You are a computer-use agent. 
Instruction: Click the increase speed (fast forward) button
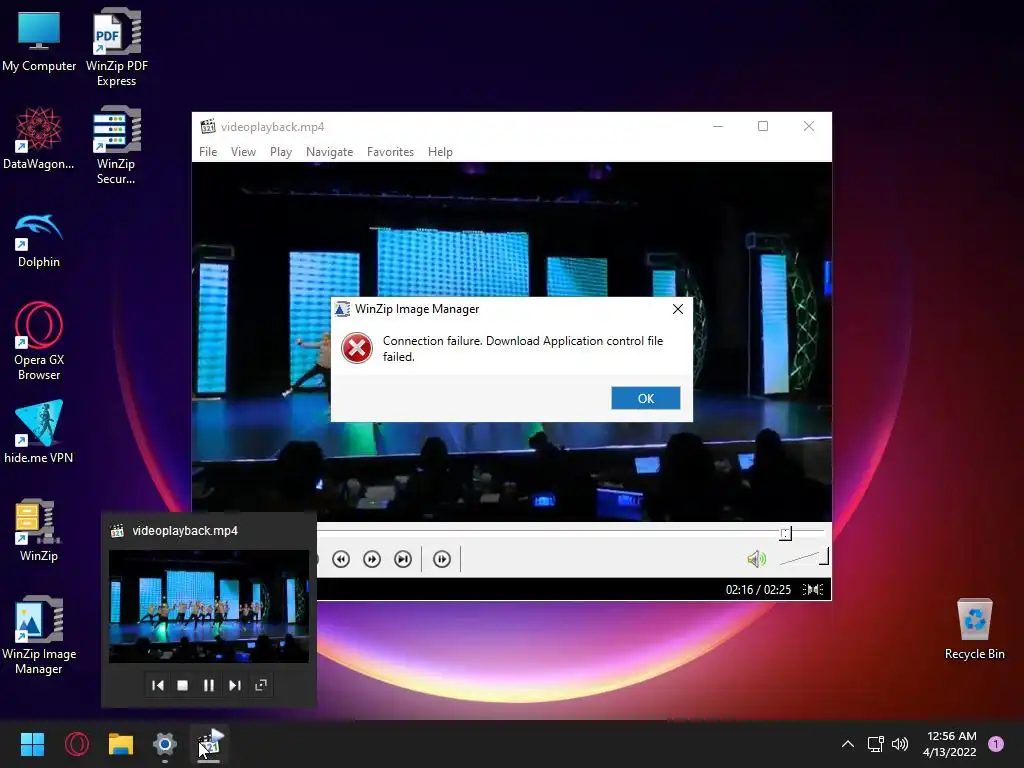pos(372,559)
